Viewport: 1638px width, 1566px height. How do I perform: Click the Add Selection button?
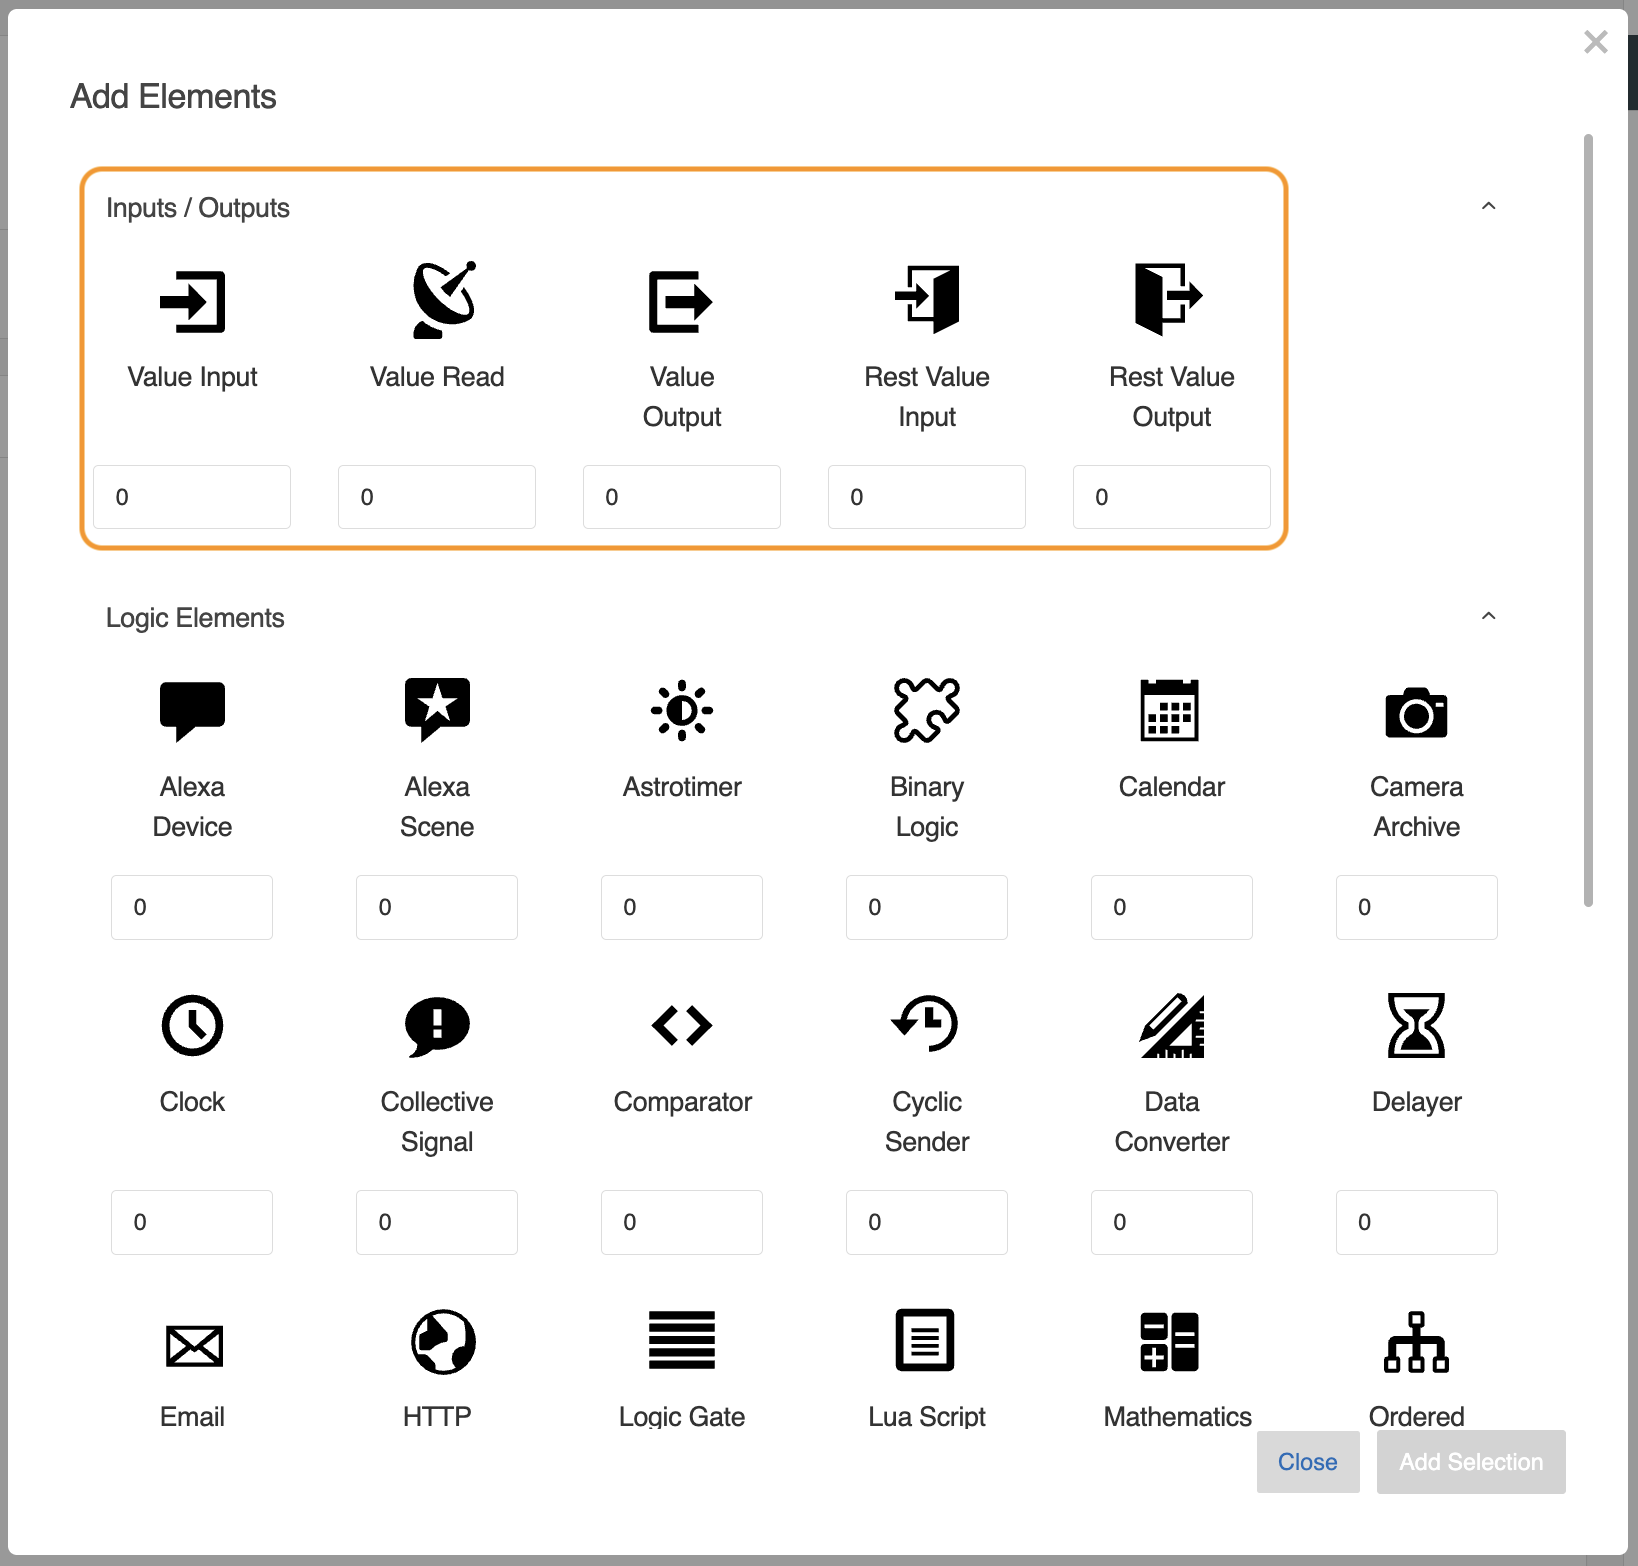tap(1470, 1462)
